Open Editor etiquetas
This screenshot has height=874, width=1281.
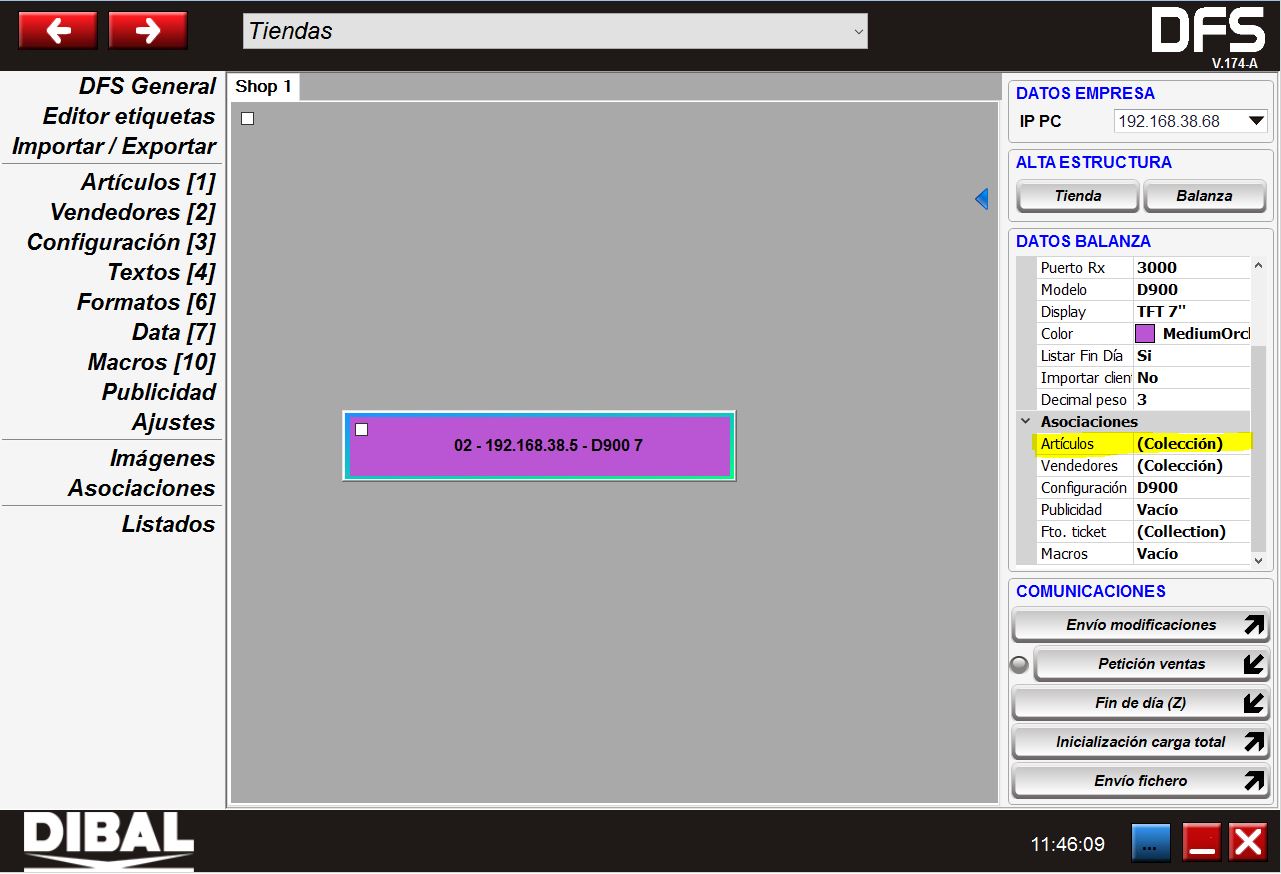coord(129,116)
